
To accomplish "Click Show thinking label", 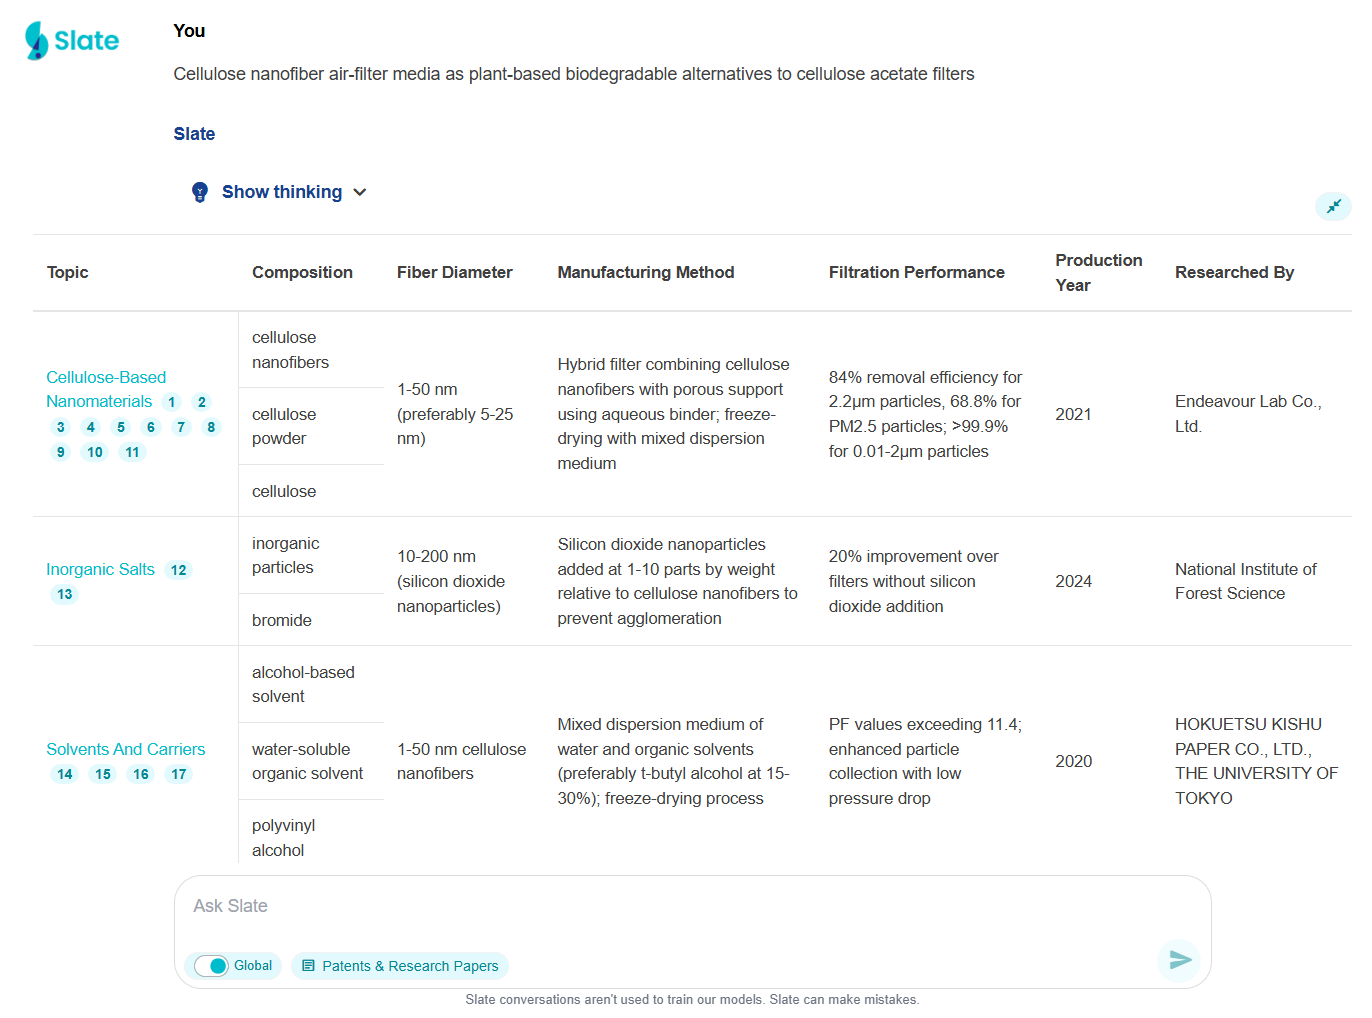I will pyautogui.click(x=282, y=192).
